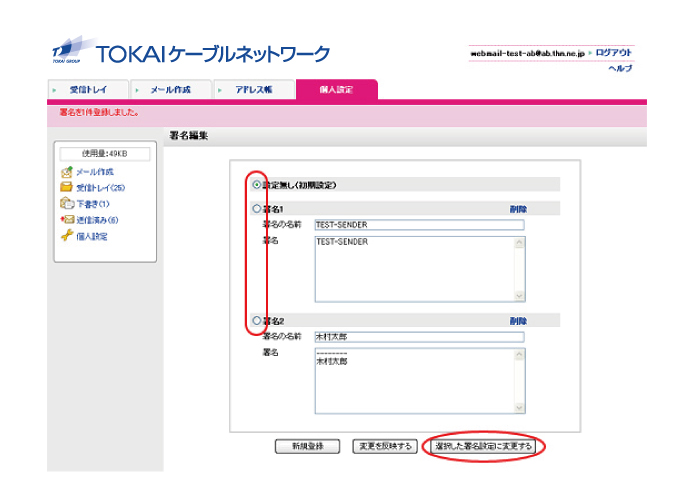
Task: Click the ログアウト link
Action: [614, 53]
